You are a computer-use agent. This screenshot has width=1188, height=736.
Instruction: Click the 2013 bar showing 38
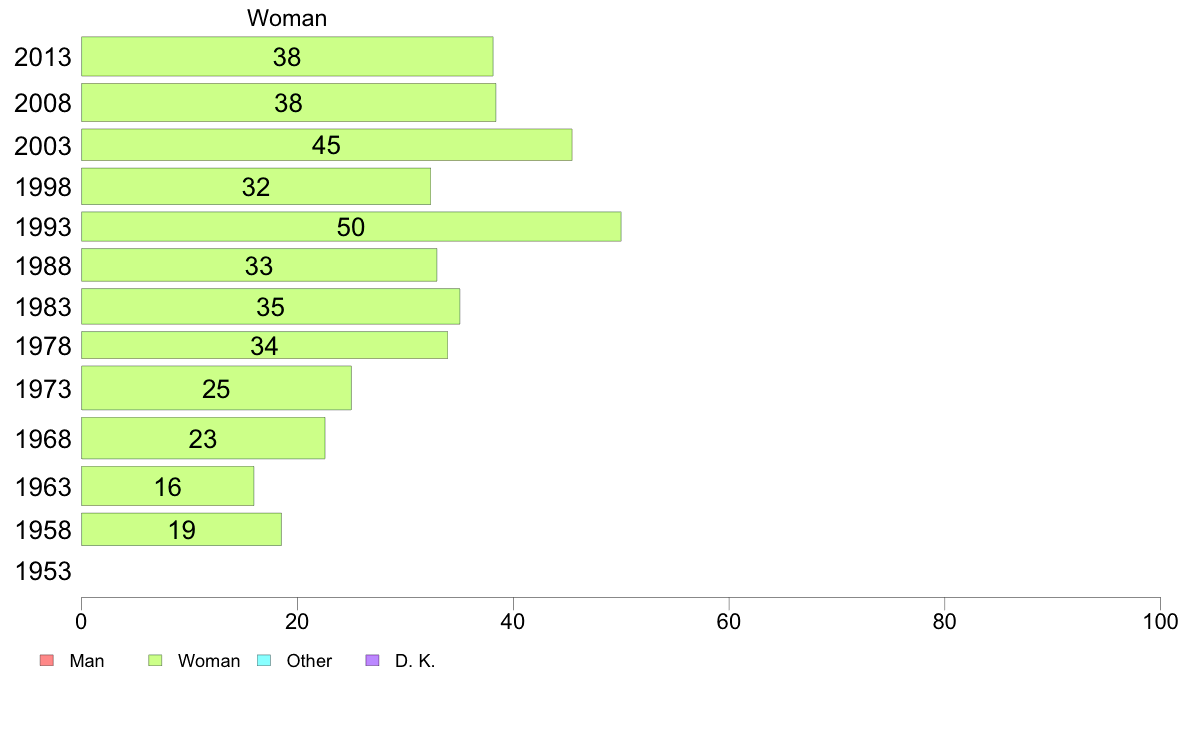(287, 56)
